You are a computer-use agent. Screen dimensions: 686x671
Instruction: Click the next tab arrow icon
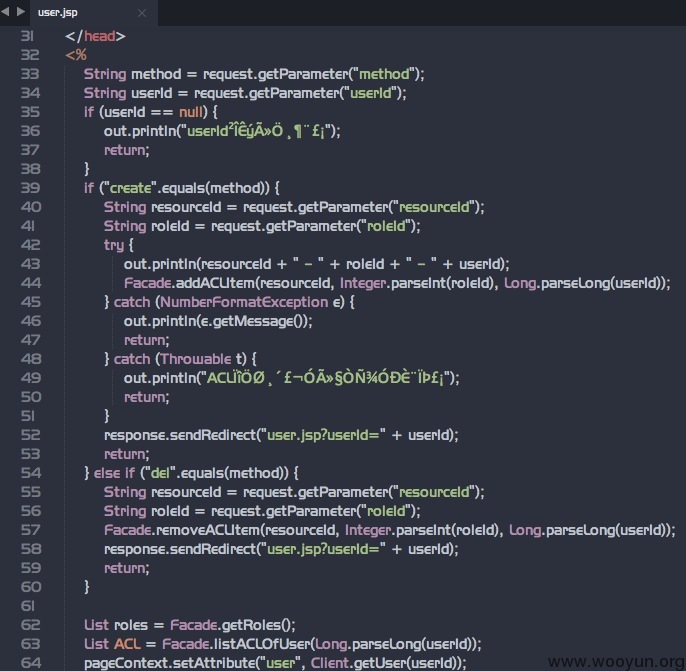[21, 11]
